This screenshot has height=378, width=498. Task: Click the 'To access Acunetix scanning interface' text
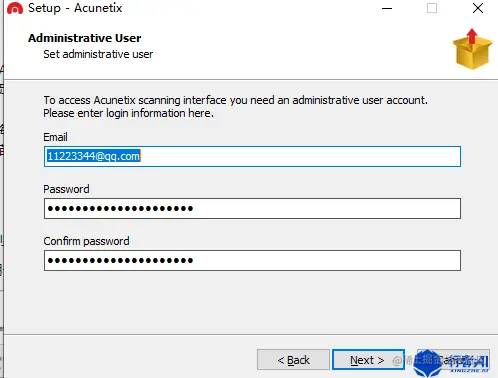(x=235, y=100)
